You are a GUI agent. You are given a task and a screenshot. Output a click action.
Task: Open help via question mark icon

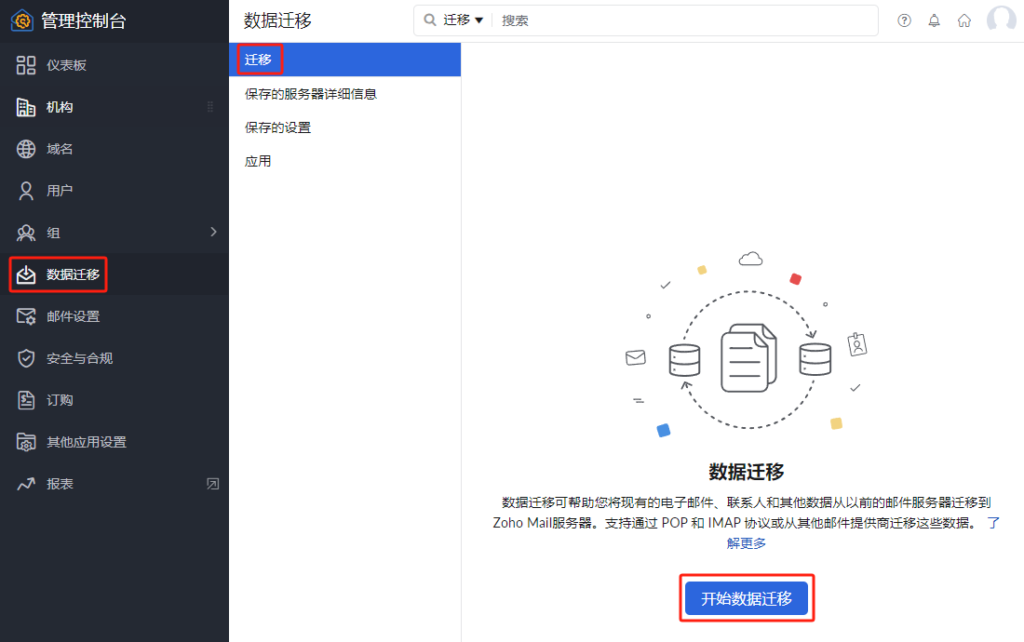904,20
